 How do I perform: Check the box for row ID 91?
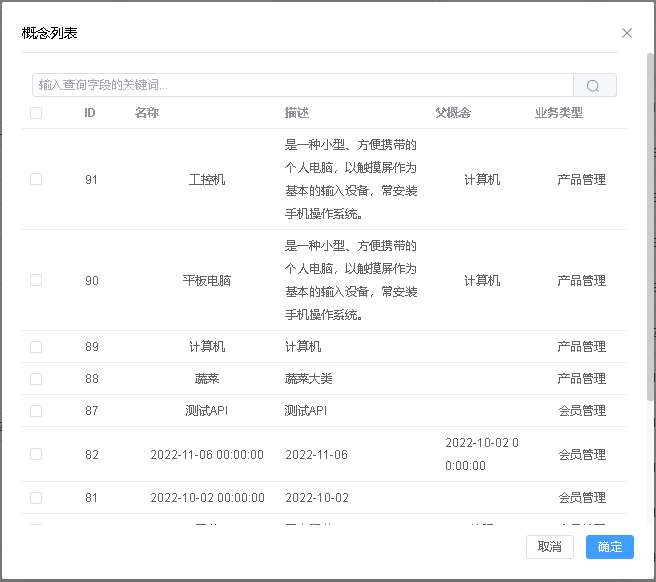(x=36, y=179)
